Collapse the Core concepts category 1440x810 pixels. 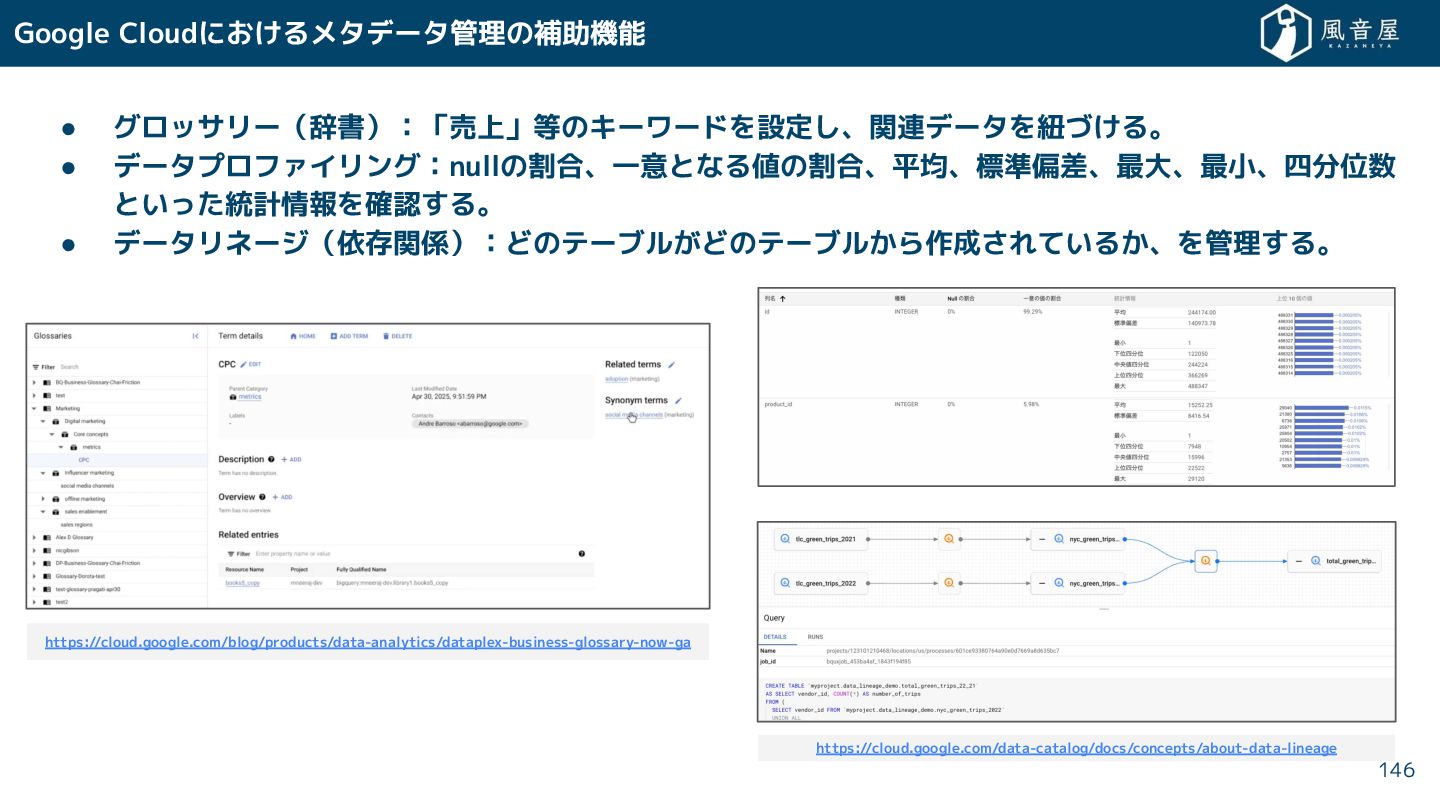click(52, 434)
